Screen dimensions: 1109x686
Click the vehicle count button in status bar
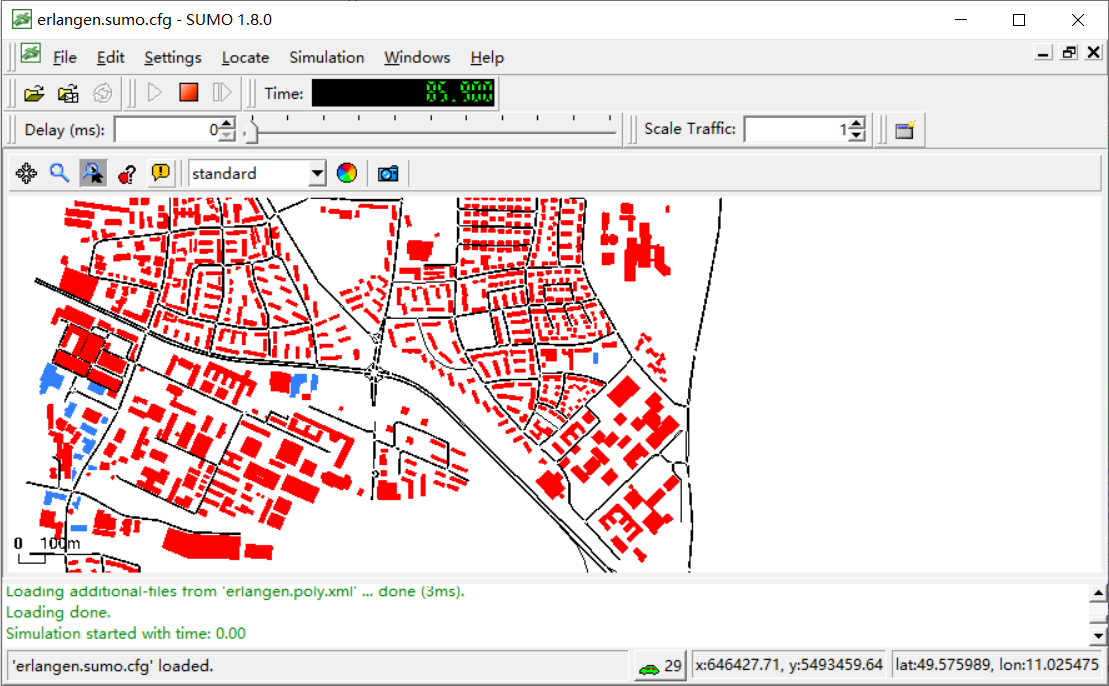tap(660, 666)
